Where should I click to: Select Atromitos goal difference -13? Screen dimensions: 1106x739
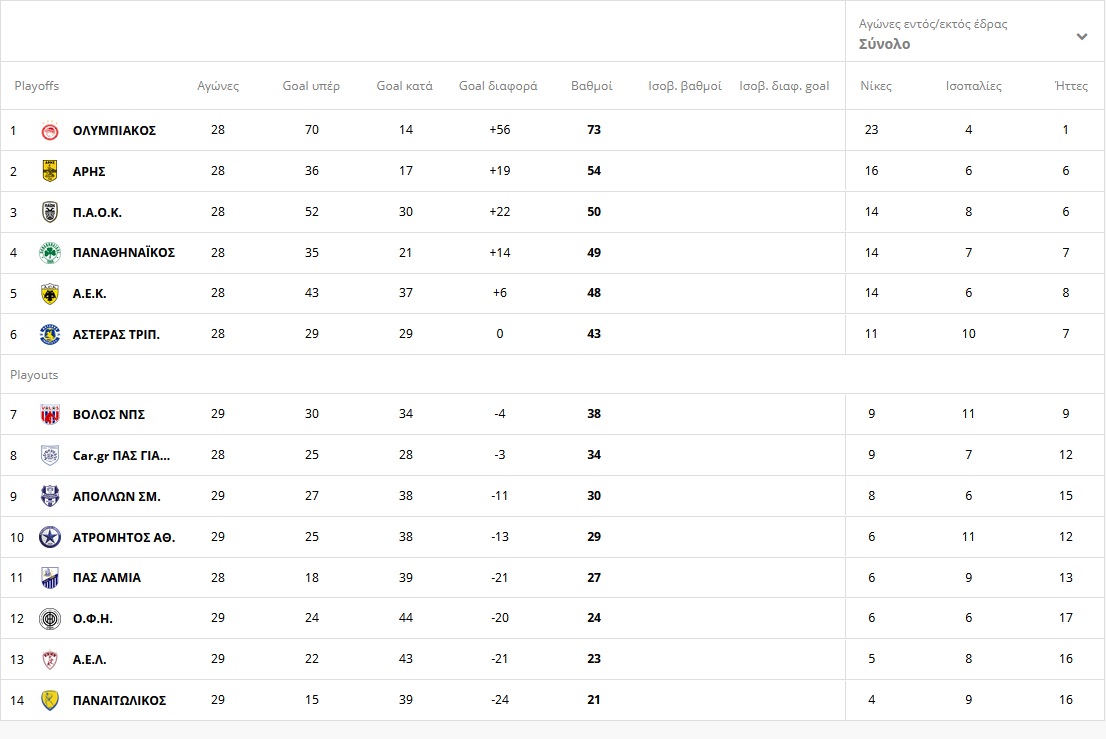tap(499, 537)
